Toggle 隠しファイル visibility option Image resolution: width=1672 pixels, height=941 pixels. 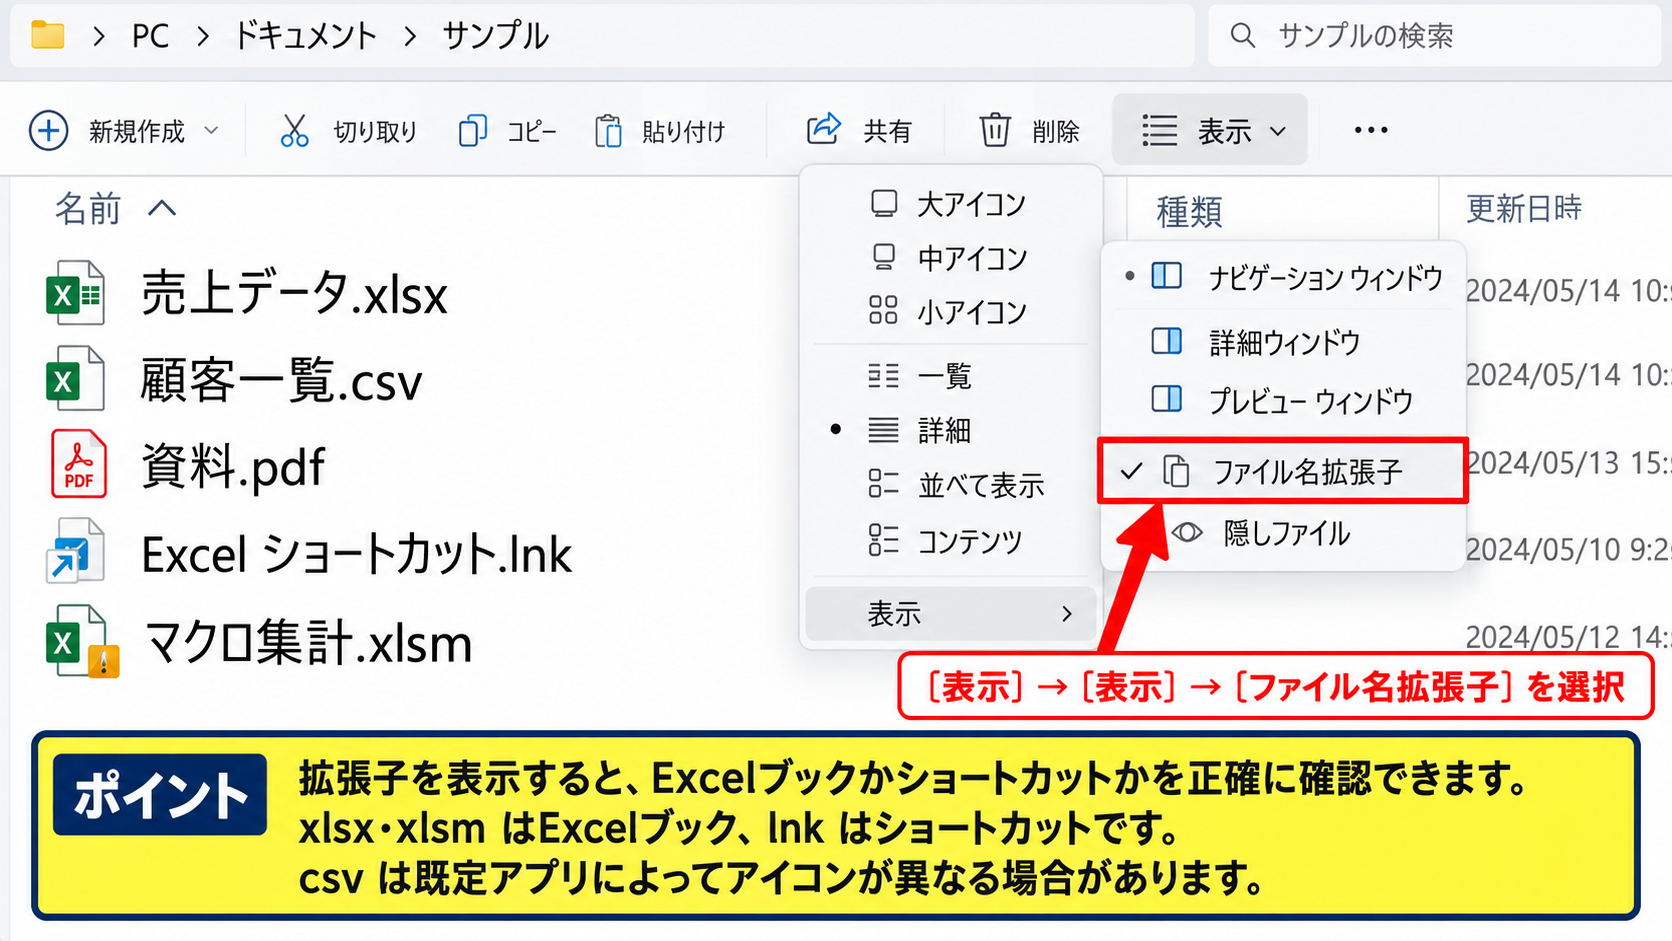(x=1283, y=533)
